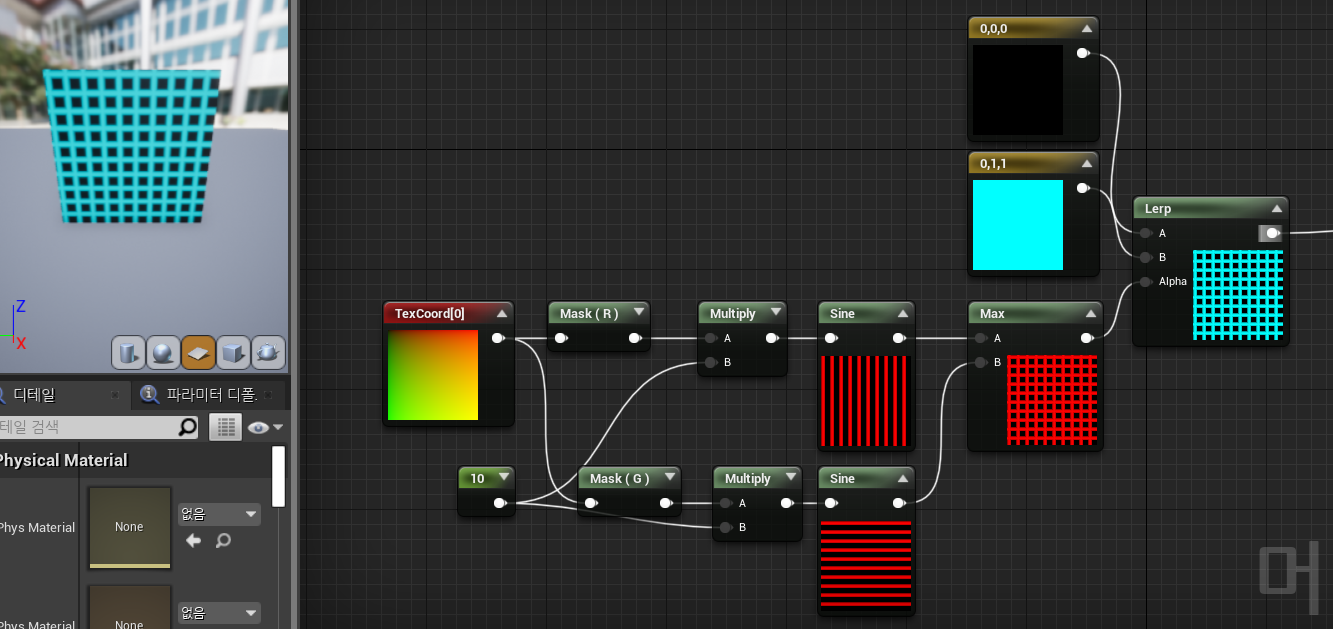Click upper Multiply node A input pin

(711, 338)
